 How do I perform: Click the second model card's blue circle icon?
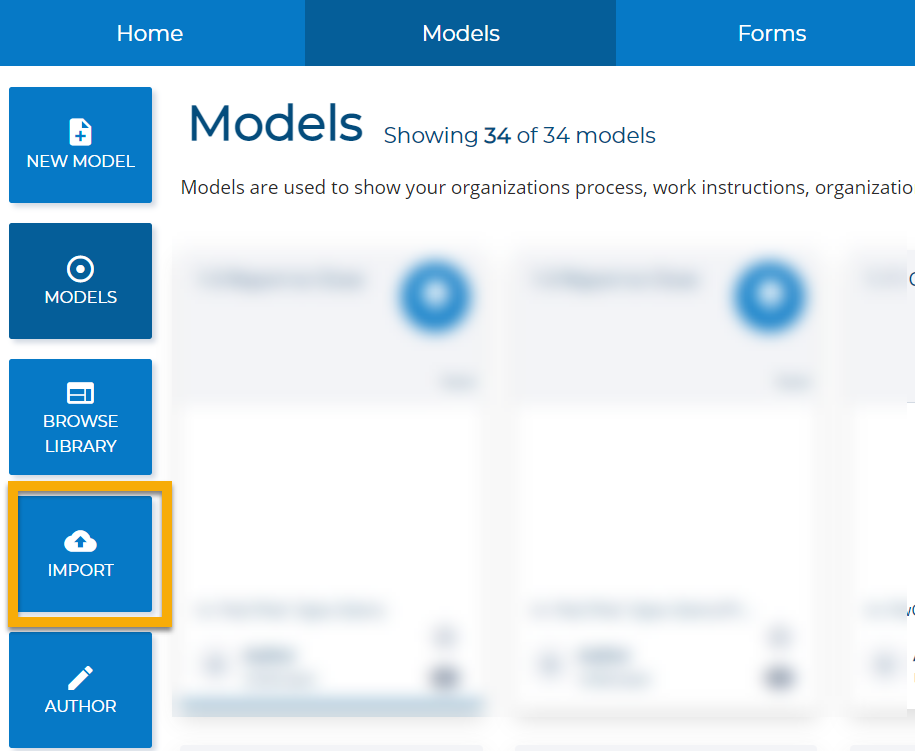pos(770,297)
